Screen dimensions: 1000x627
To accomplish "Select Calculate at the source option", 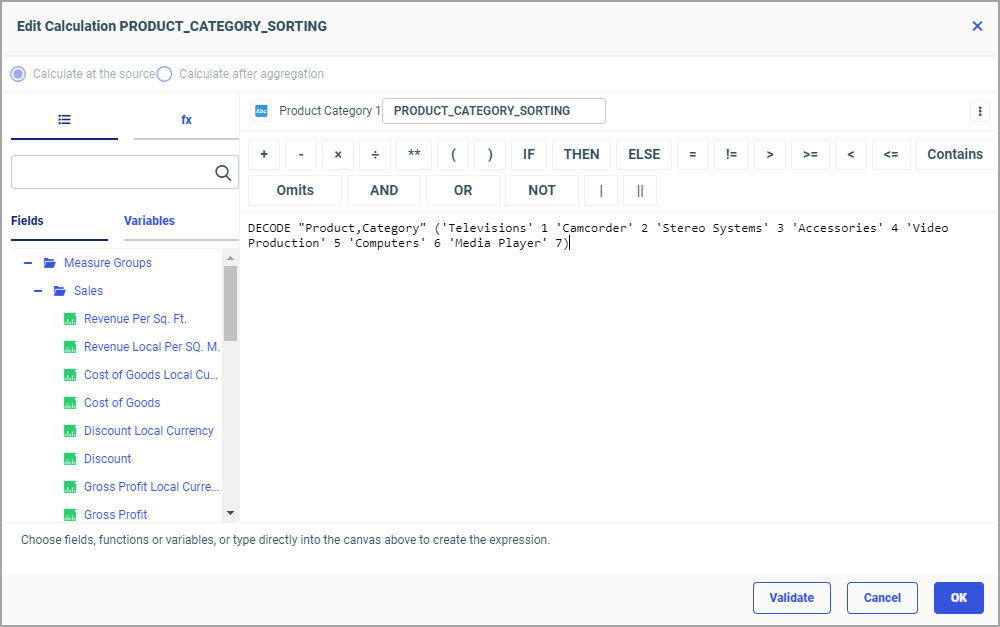I will [x=18, y=74].
